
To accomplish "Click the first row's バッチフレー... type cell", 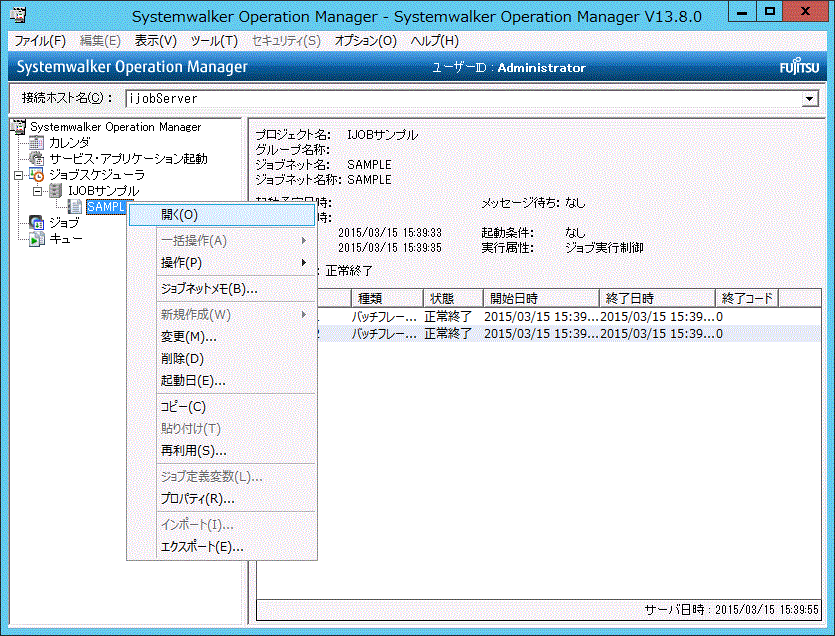I will pyautogui.click(x=384, y=317).
